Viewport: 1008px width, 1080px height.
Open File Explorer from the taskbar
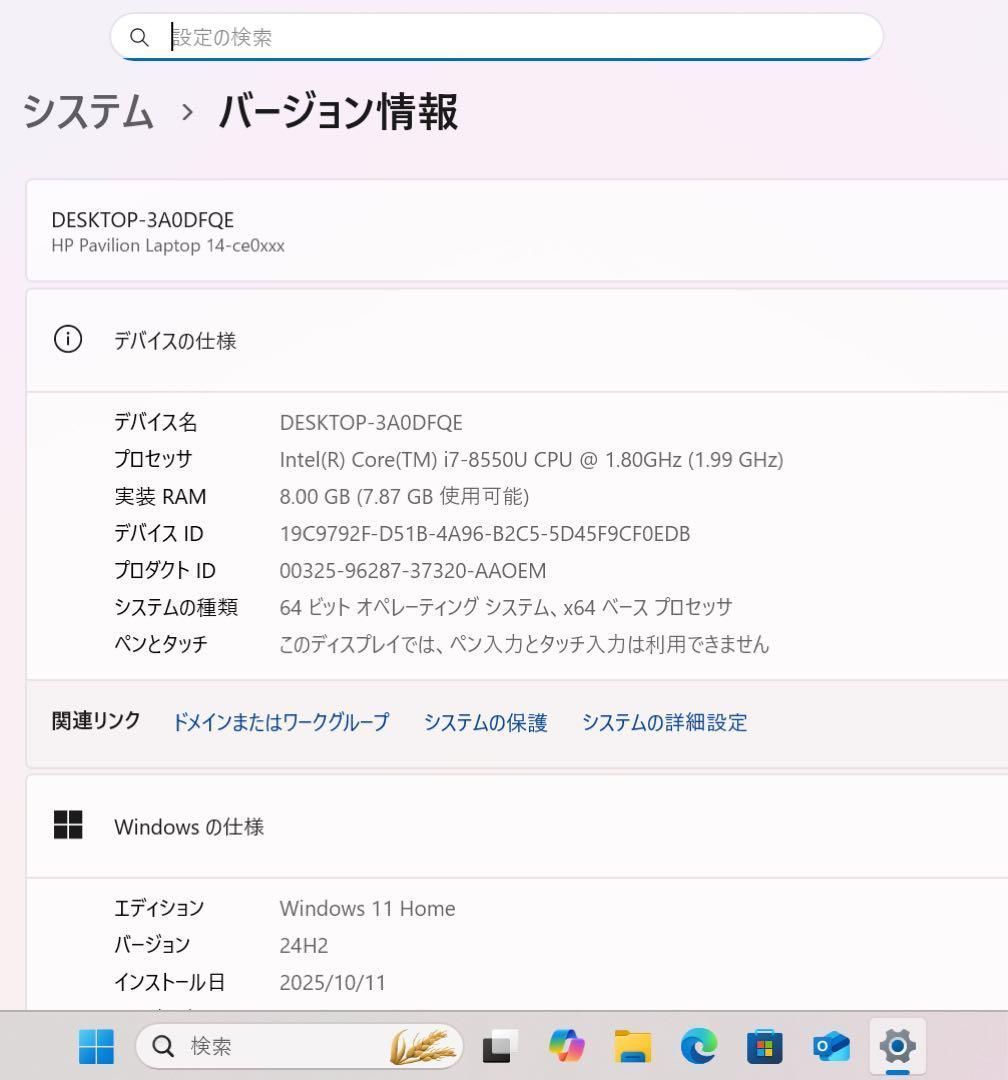coord(630,1046)
